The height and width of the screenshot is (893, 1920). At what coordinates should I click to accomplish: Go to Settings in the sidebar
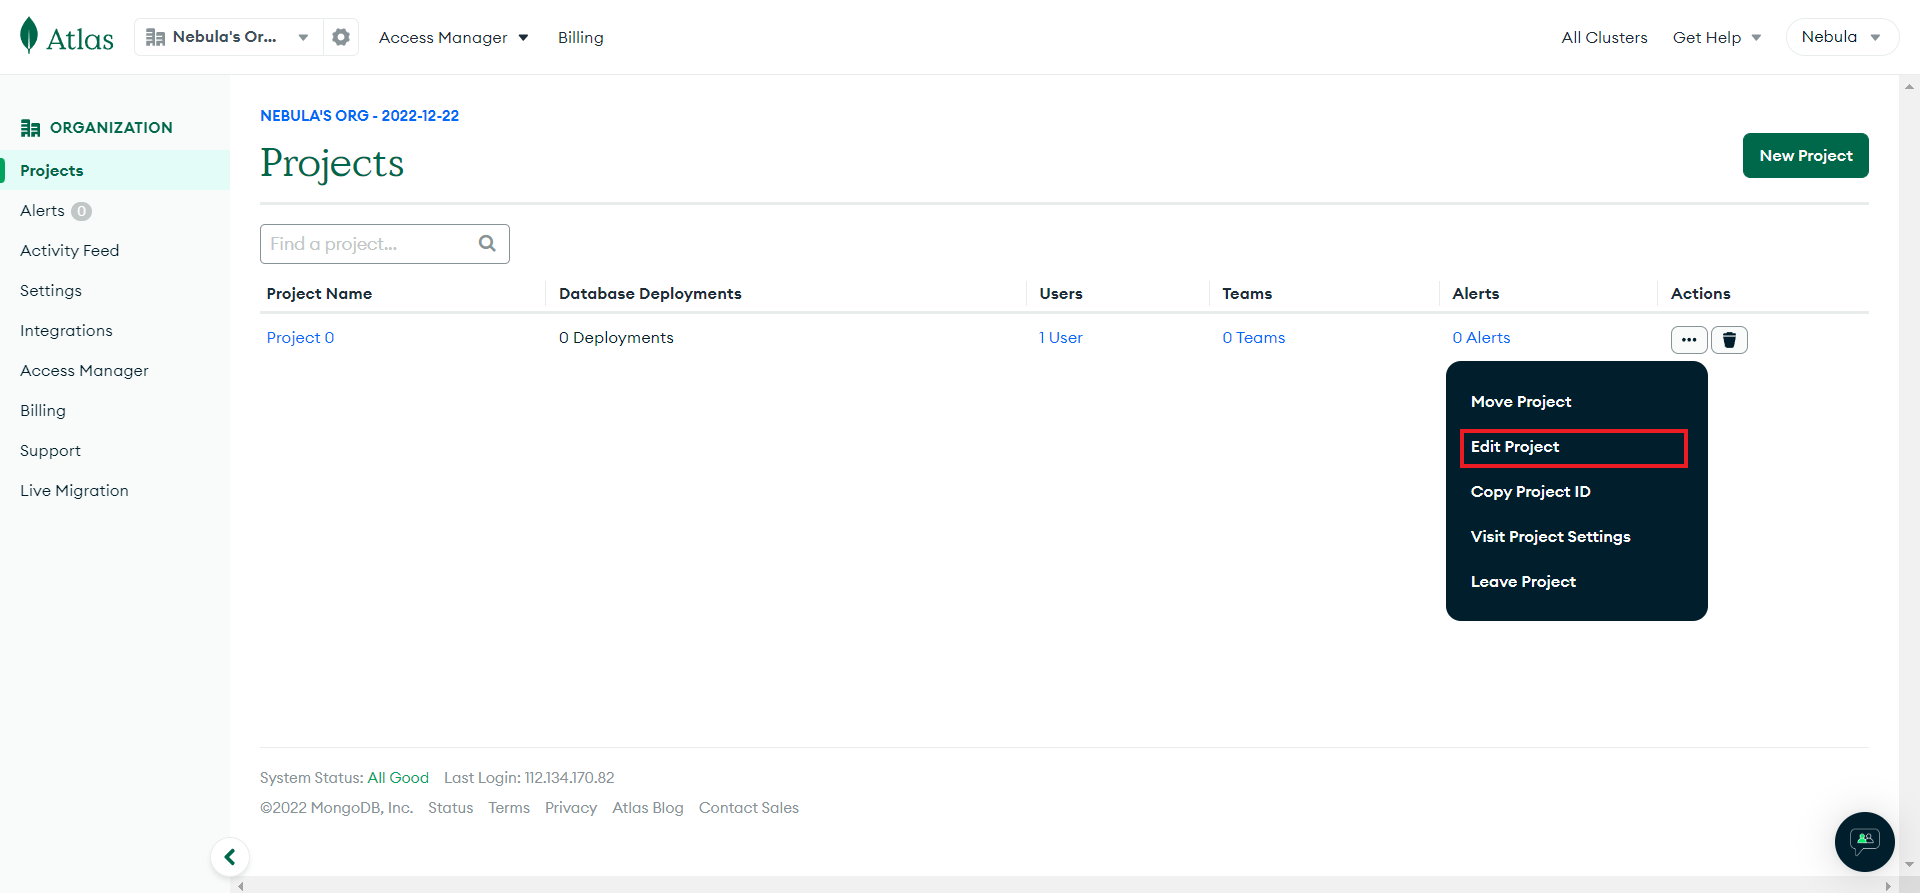51,290
